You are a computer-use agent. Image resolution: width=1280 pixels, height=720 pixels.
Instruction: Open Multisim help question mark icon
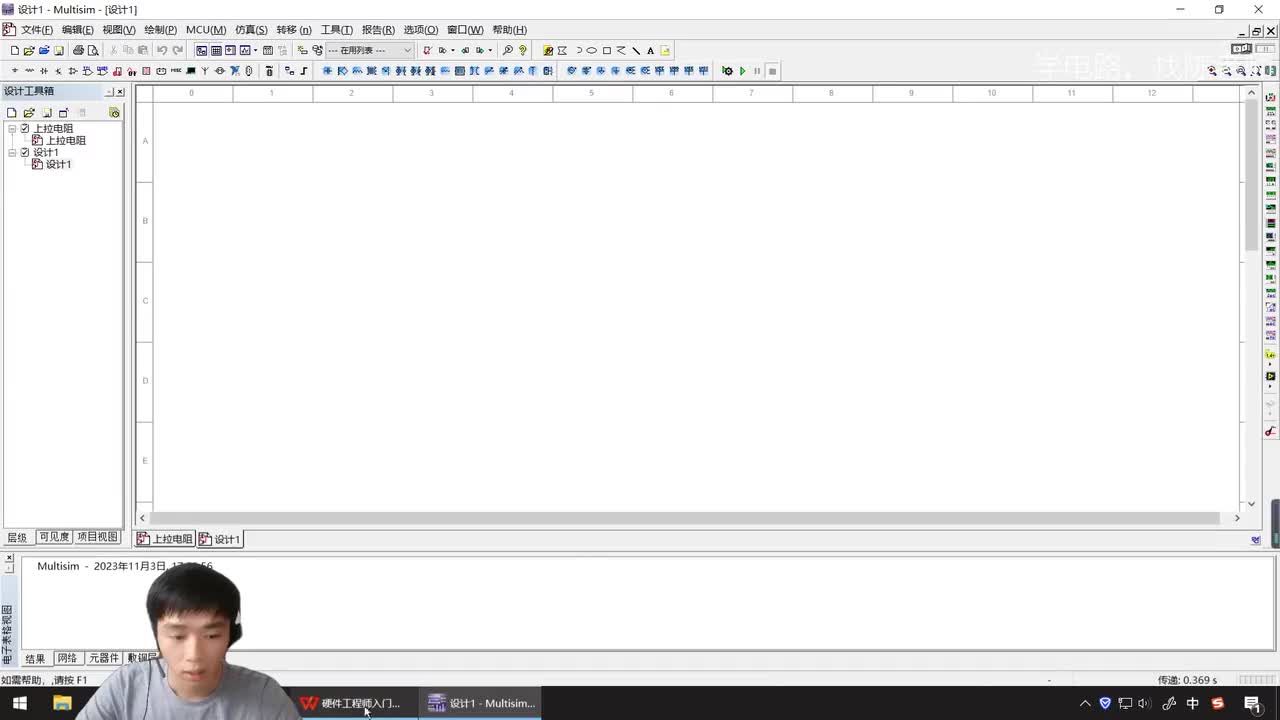pos(522,50)
